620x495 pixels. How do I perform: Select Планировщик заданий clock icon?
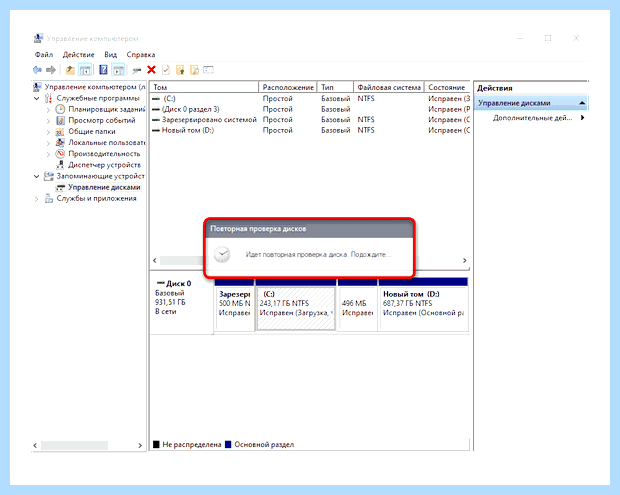[60, 109]
